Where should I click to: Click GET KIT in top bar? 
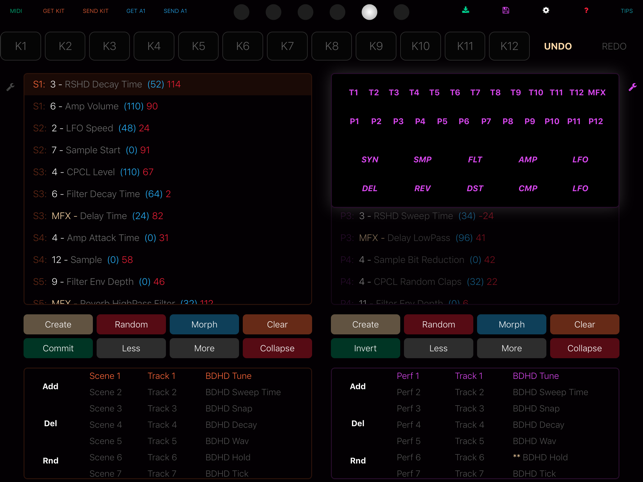(54, 11)
